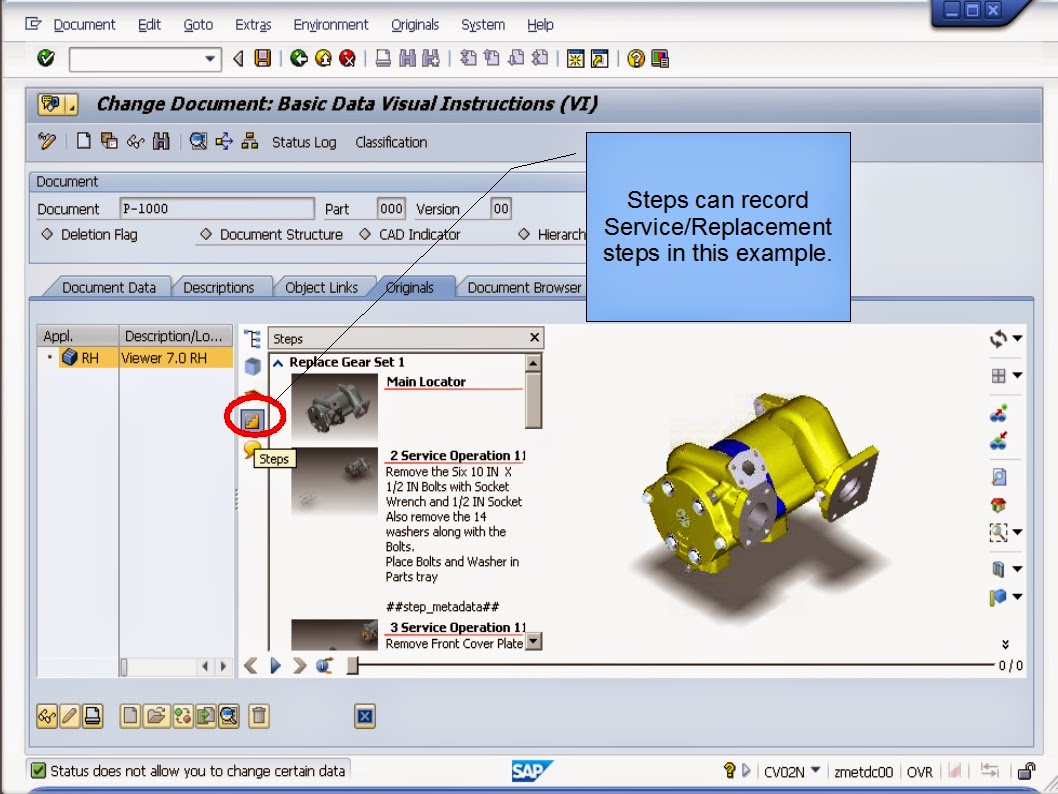The image size is (1058, 794).
Task: Click the Display/Change pencil icon
Action: click(x=45, y=142)
